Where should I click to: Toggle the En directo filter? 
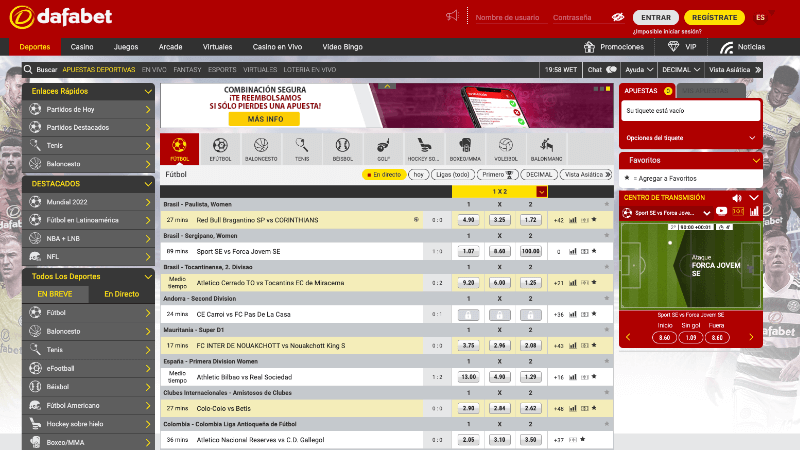pyautogui.click(x=384, y=174)
